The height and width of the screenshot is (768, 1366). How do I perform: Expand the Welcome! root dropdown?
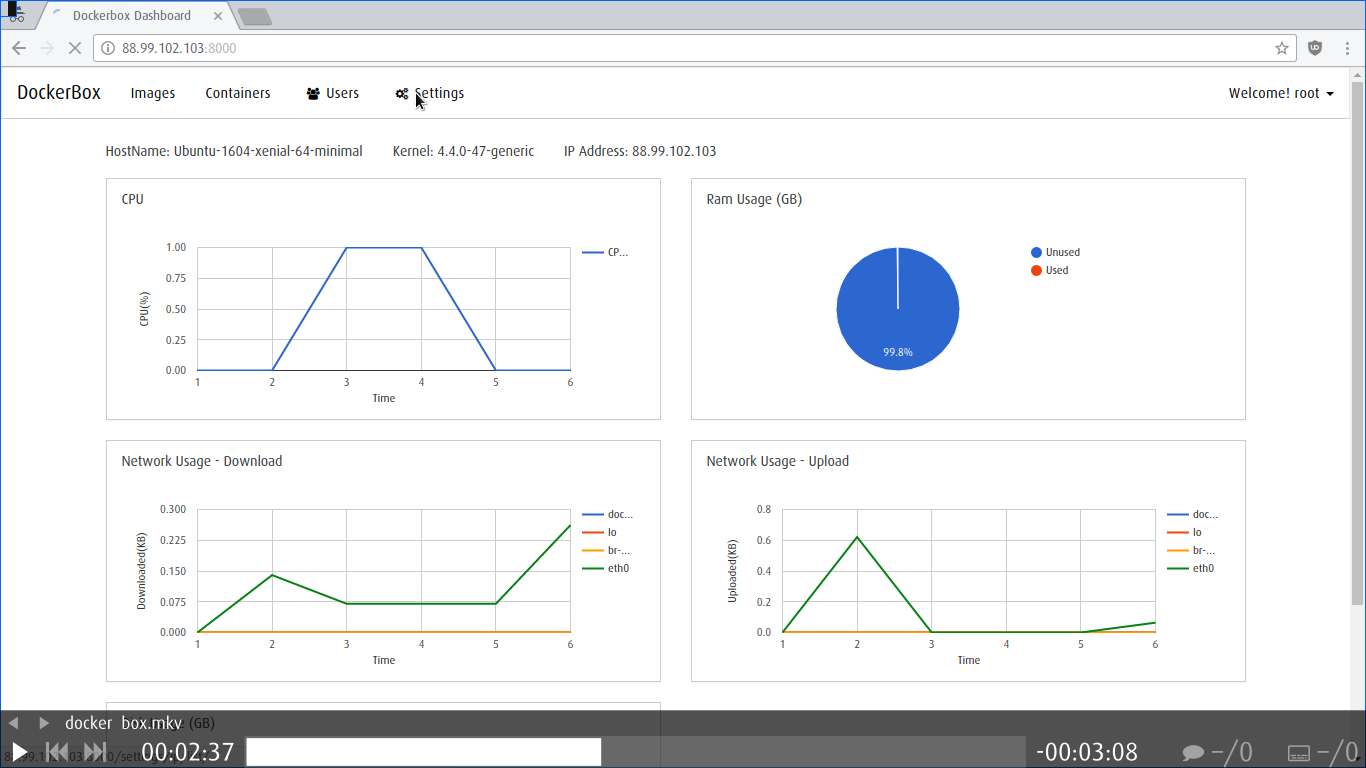[1281, 93]
